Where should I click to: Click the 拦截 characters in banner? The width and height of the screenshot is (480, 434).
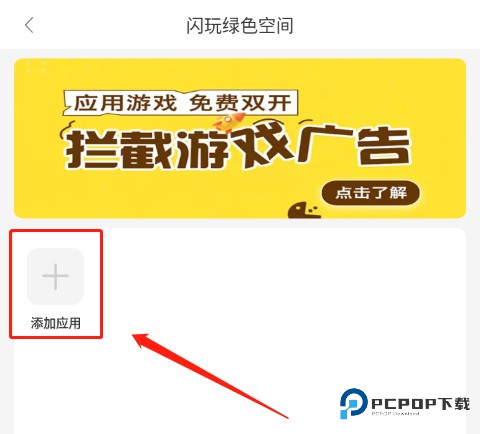(x=121, y=149)
